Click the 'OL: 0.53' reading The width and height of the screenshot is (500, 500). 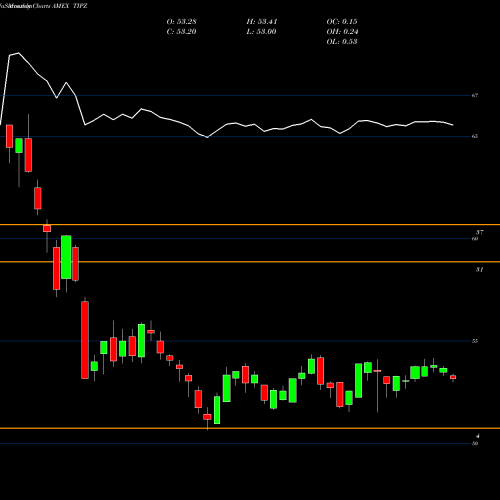coord(342,42)
